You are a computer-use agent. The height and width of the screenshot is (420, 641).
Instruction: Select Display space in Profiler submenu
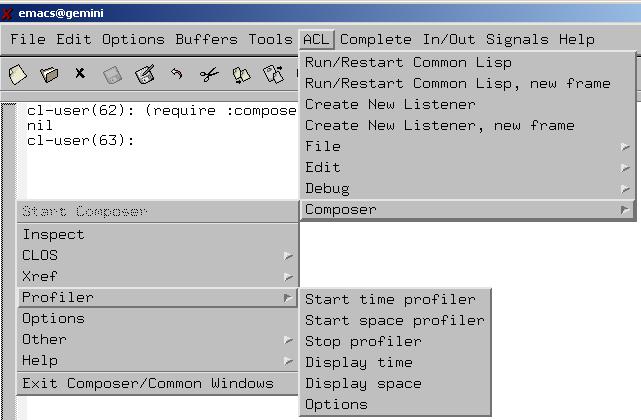click(363, 383)
